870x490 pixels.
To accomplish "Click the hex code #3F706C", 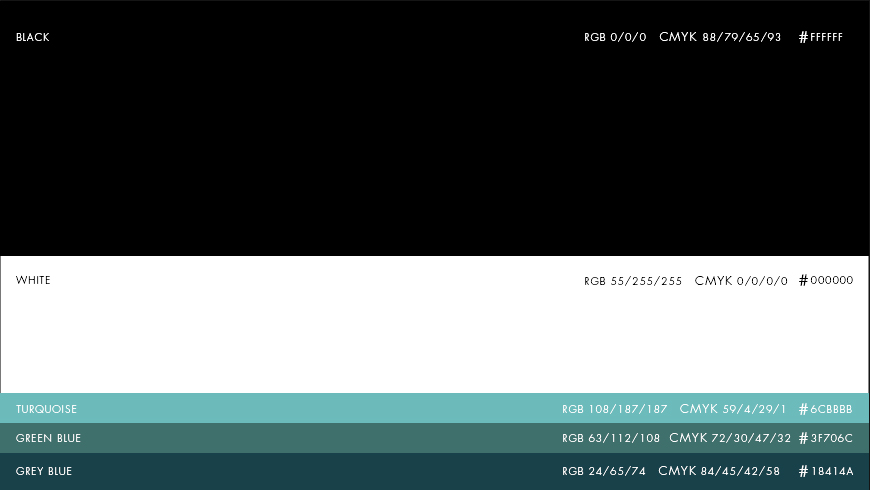I will pos(826,438).
